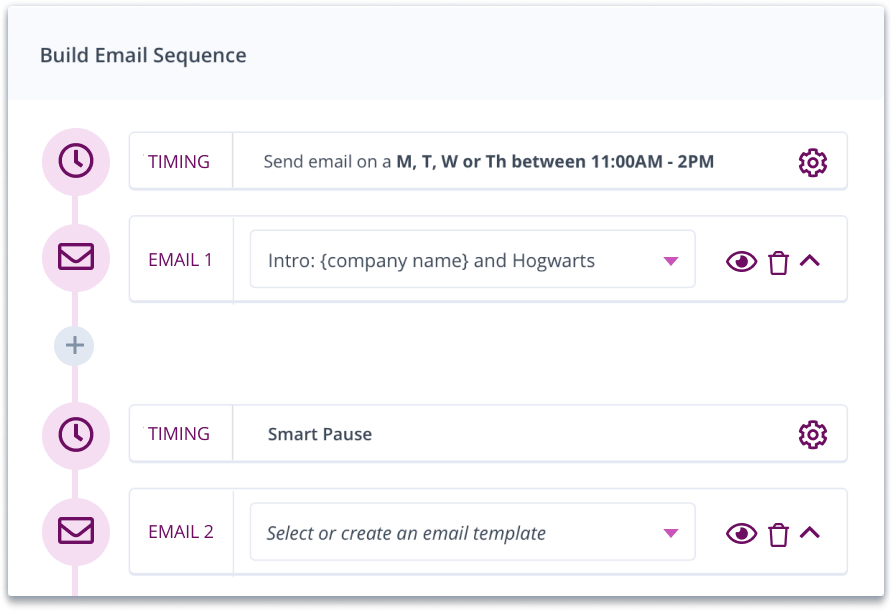892x612 pixels.
Task: Collapse the Email 2 row with the chevron
Action: [810, 533]
